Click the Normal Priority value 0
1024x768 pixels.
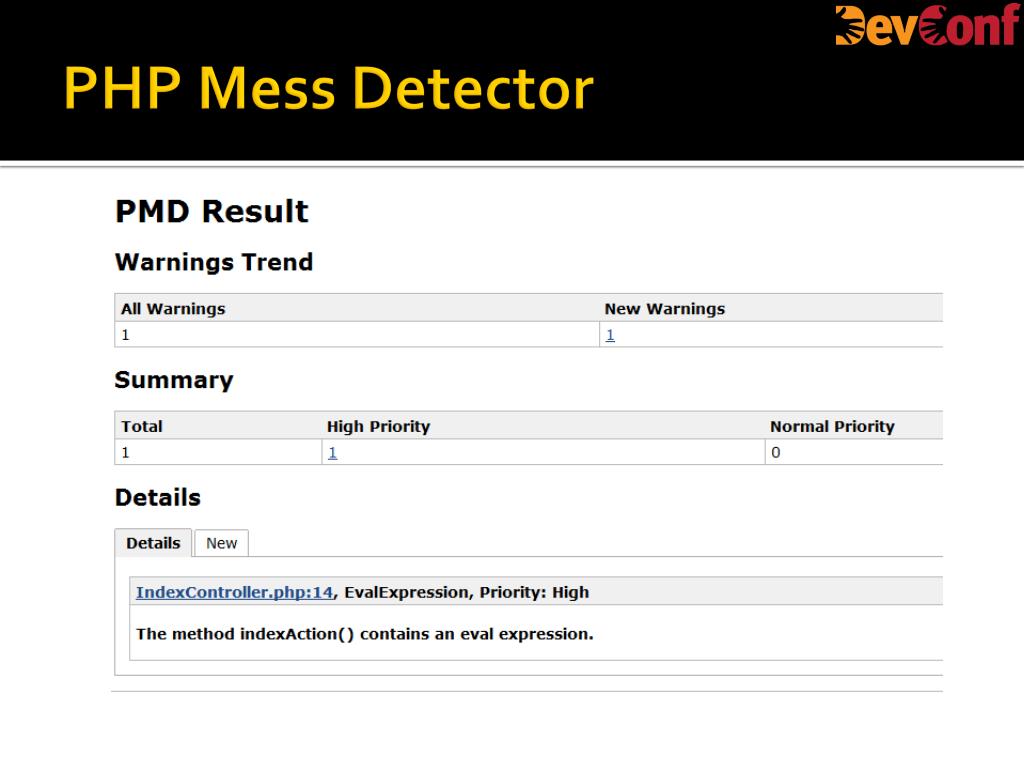tap(776, 453)
